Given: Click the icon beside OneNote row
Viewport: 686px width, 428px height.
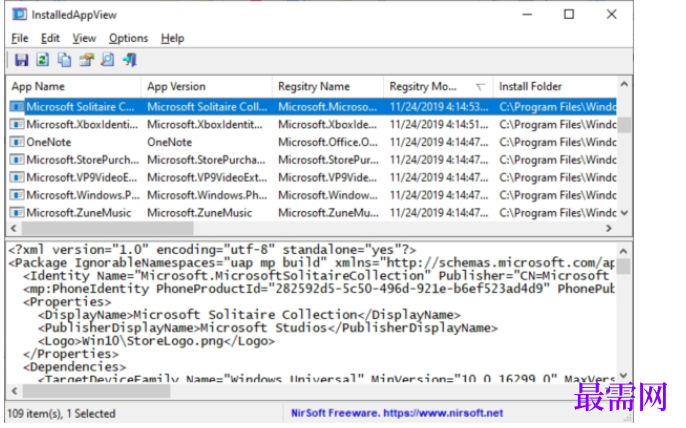Looking at the screenshot, I should pos(17,142).
